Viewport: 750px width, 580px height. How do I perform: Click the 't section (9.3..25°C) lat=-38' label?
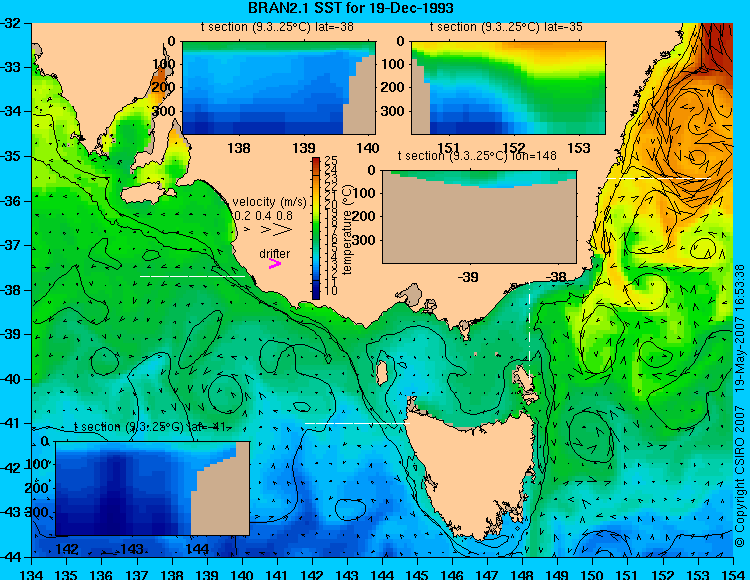pyautogui.click(x=277, y=27)
